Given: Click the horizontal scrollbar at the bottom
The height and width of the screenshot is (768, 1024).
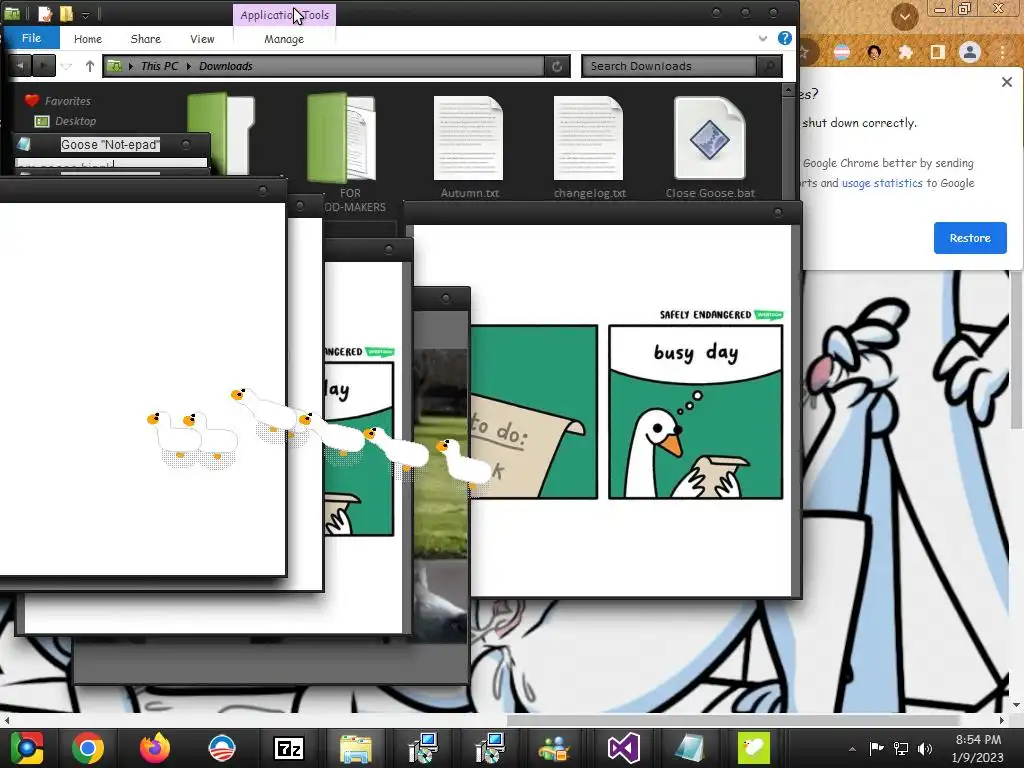Looking at the screenshot, I should (733, 720).
